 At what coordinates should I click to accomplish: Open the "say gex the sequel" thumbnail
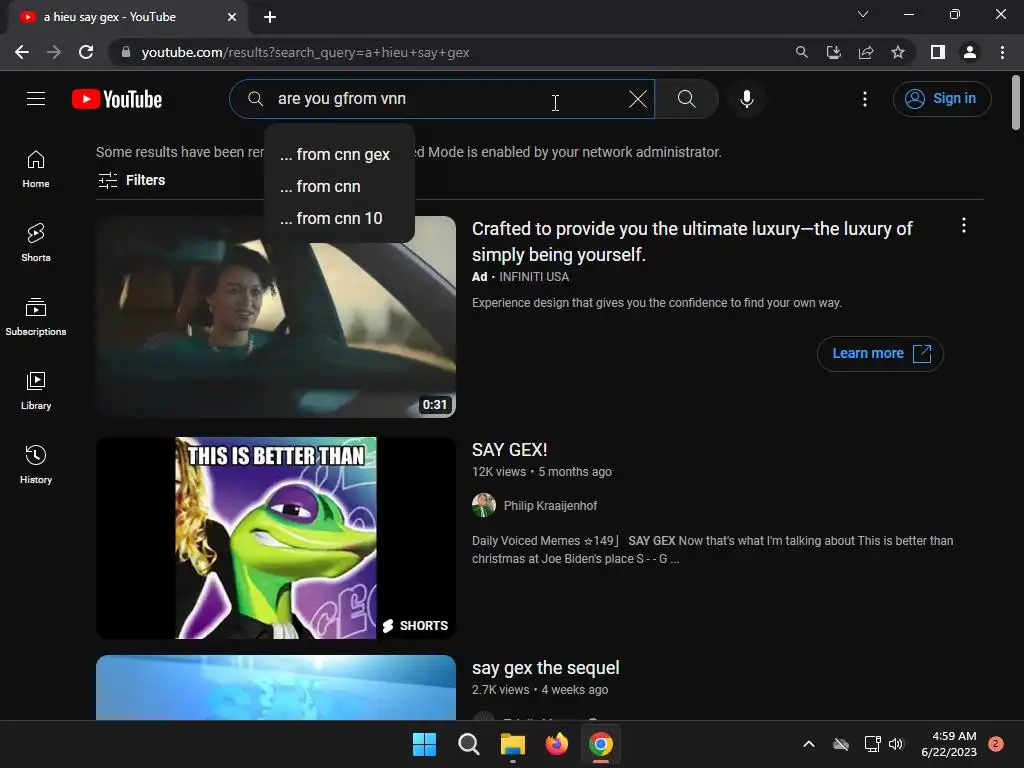(x=276, y=688)
